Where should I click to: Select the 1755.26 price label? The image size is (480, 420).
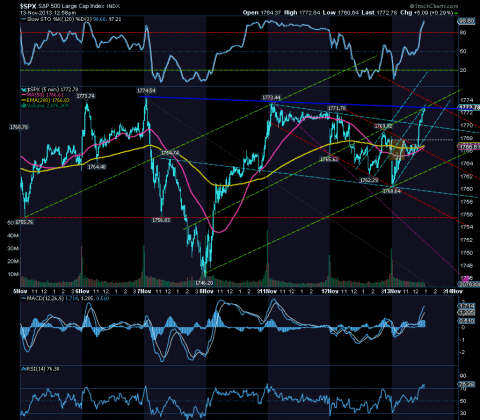tap(24, 222)
